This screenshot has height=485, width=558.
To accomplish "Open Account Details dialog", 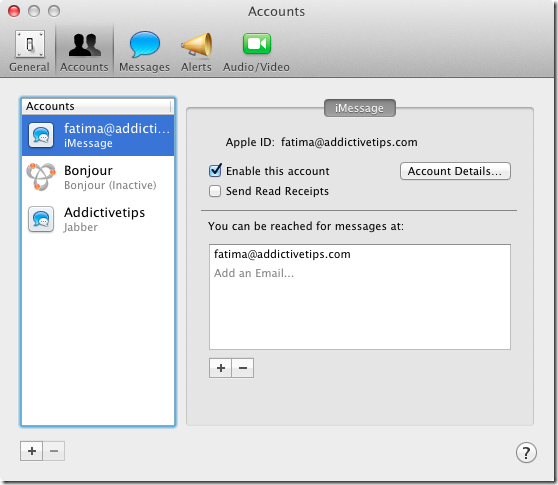I will click(x=455, y=171).
